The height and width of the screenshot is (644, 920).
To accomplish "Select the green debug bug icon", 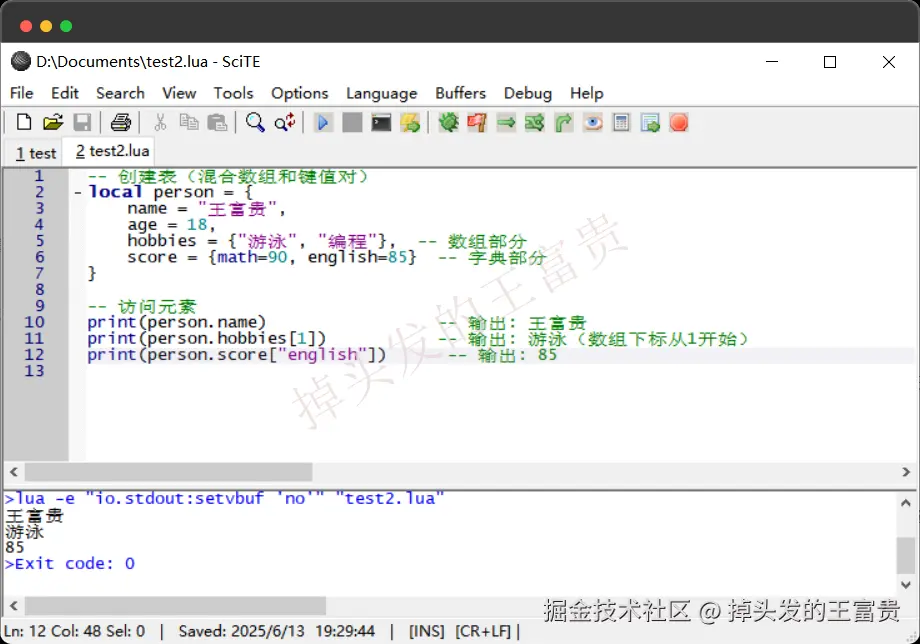I will (x=448, y=121).
